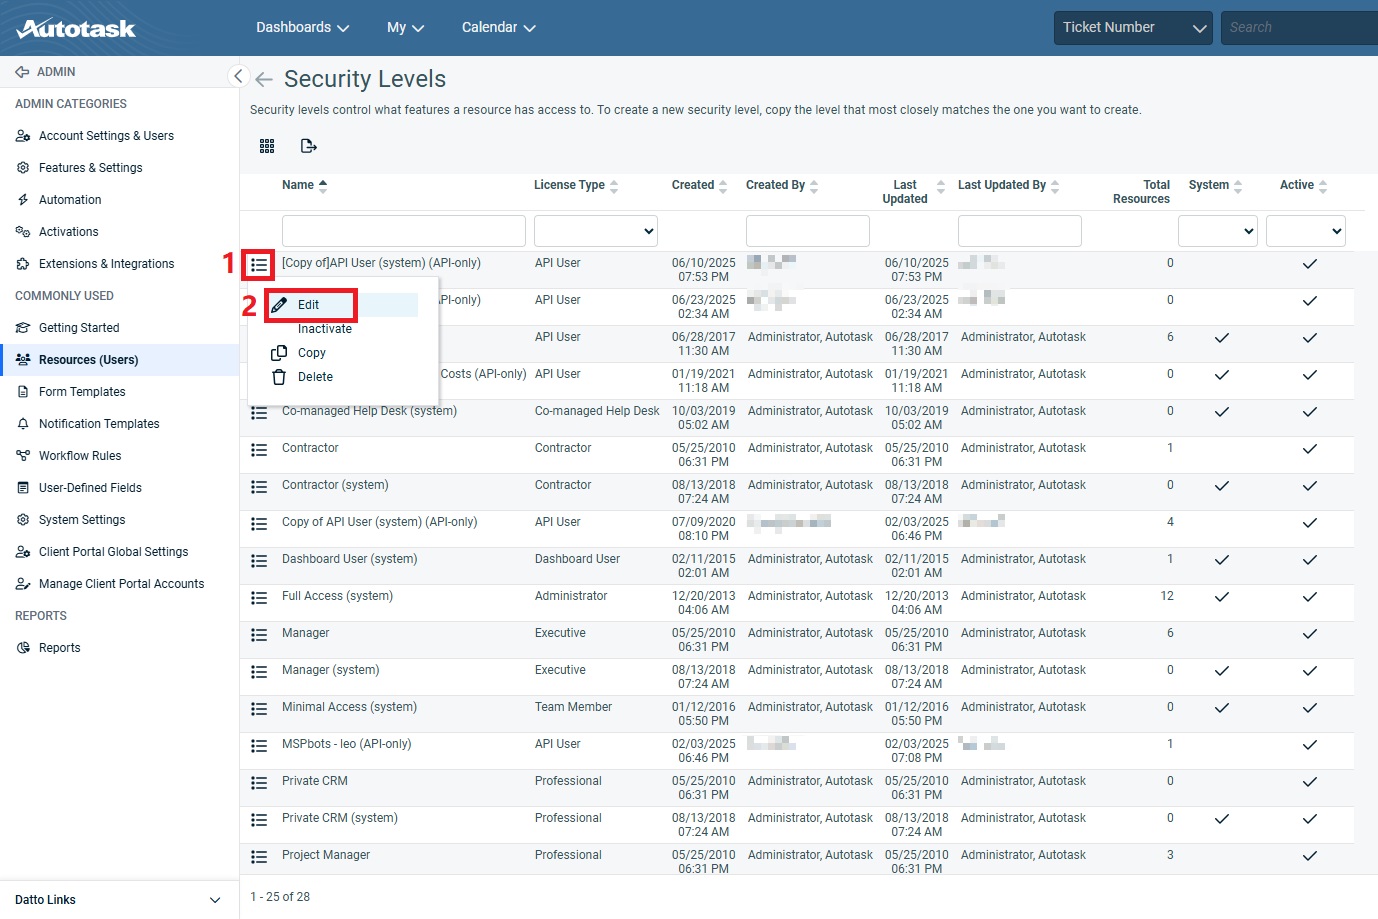Viewport: 1378px width, 919px height.
Task: Collapse the admin sidebar with chevron button
Action: [238, 76]
